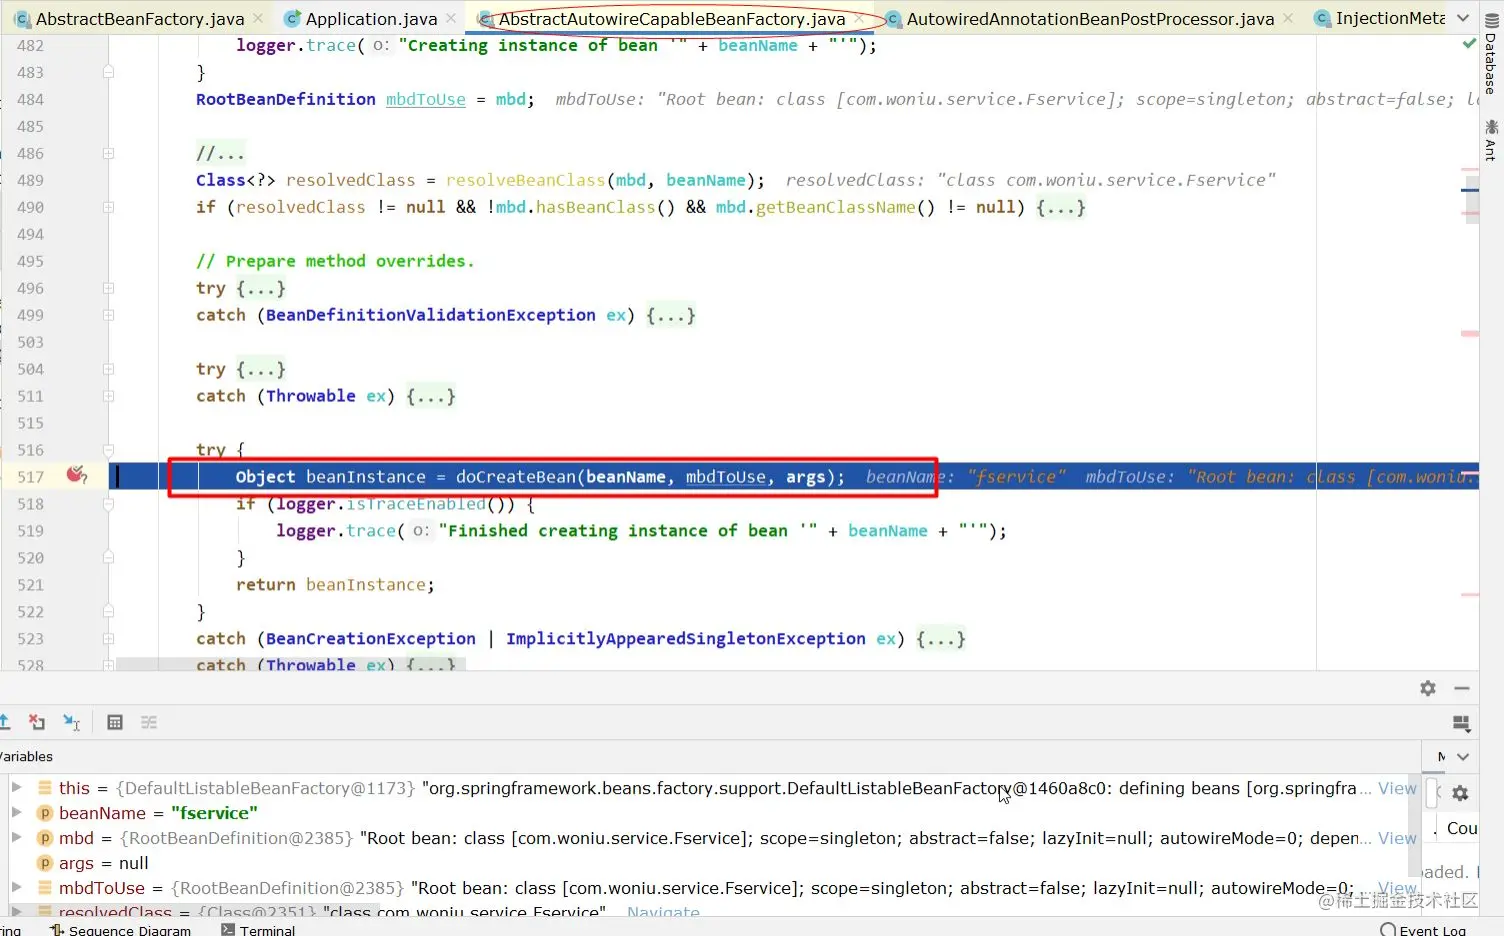Expand the folded try block at line 496

pos(108,288)
